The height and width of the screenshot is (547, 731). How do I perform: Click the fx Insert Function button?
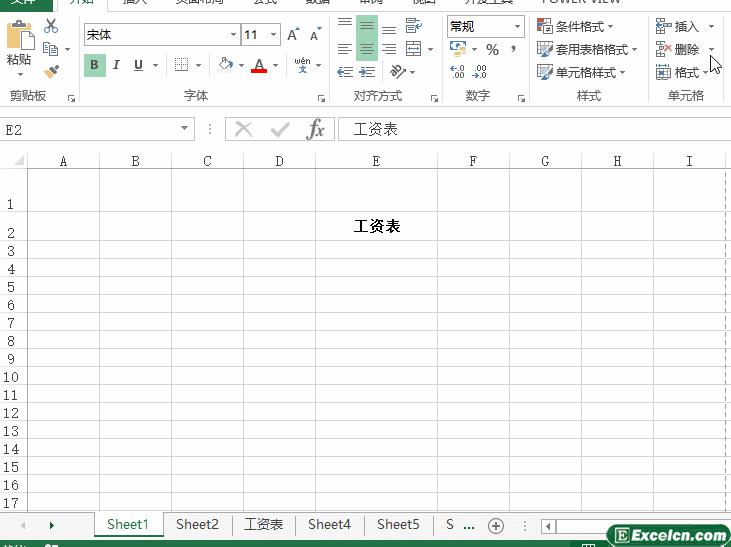pyautogui.click(x=316, y=129)
